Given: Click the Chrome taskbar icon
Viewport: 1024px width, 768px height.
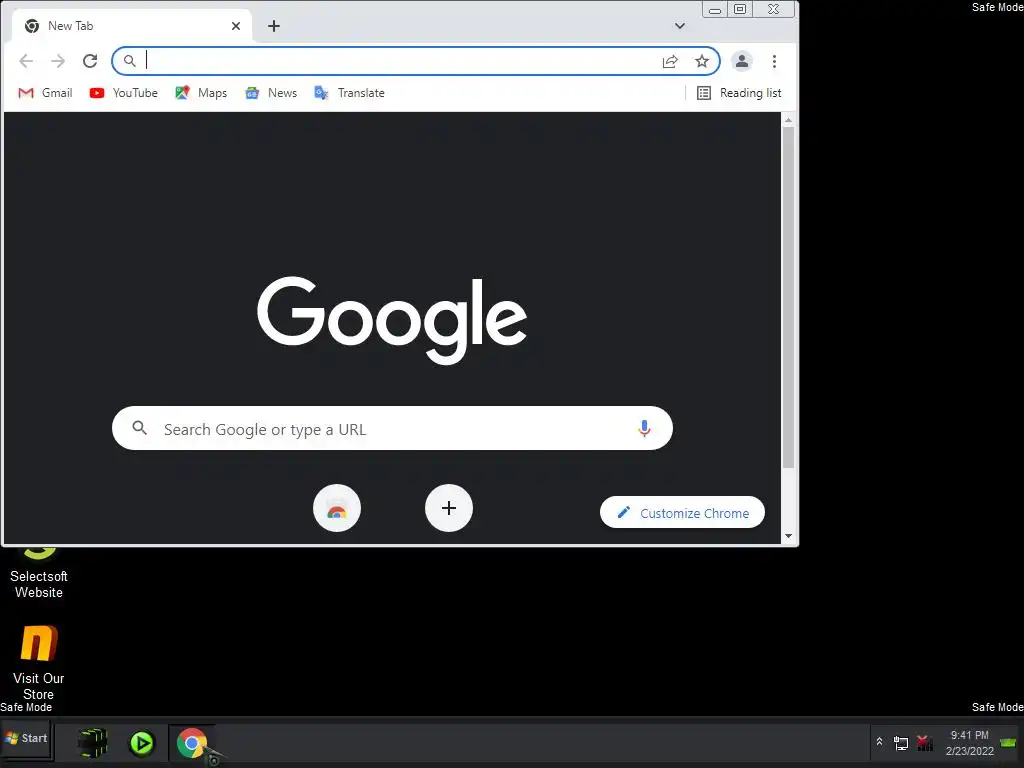Looking at the screenshot, I should [191, 743].
